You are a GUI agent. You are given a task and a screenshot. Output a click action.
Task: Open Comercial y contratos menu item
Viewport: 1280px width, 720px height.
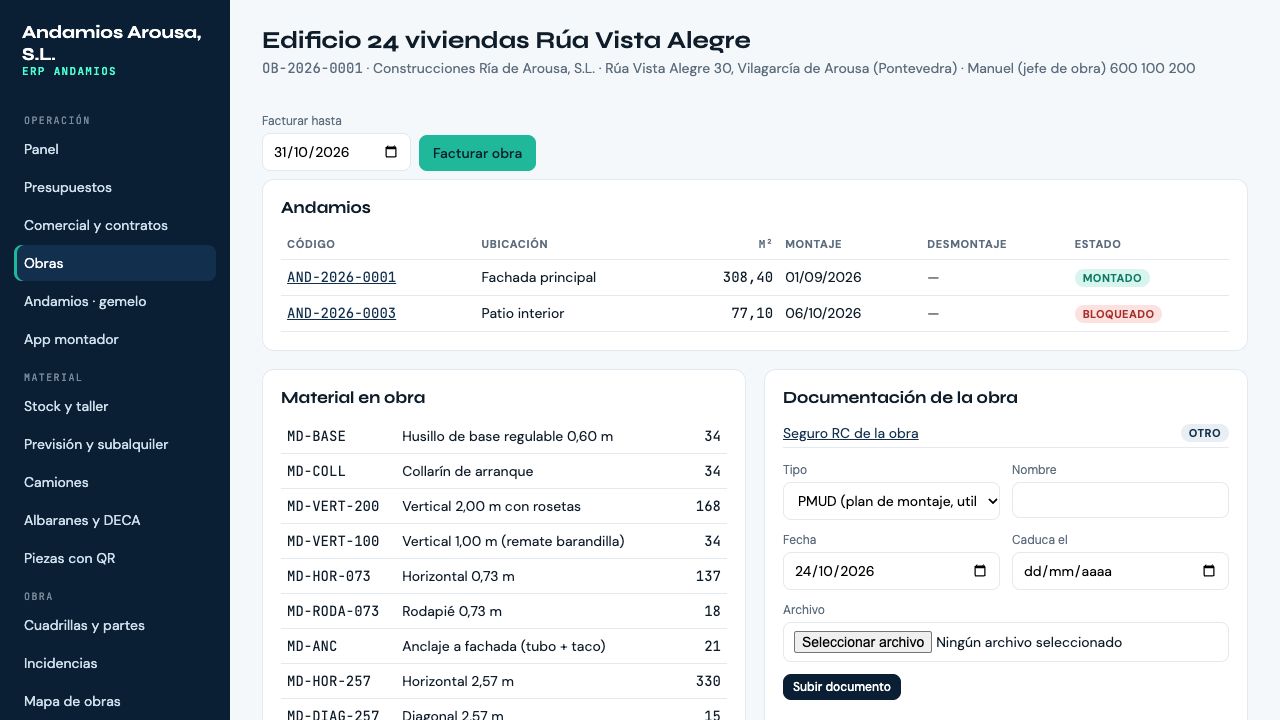pyautogui.click(x=115, y=225)
